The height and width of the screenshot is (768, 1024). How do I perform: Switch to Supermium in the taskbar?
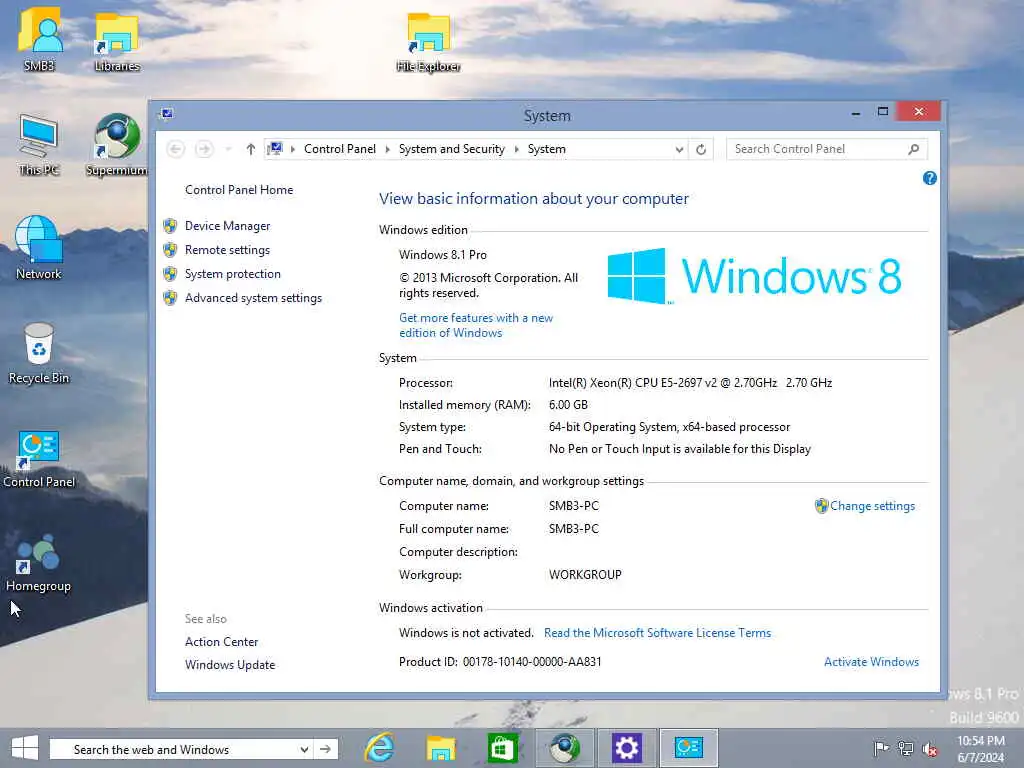tap(564, 748)
